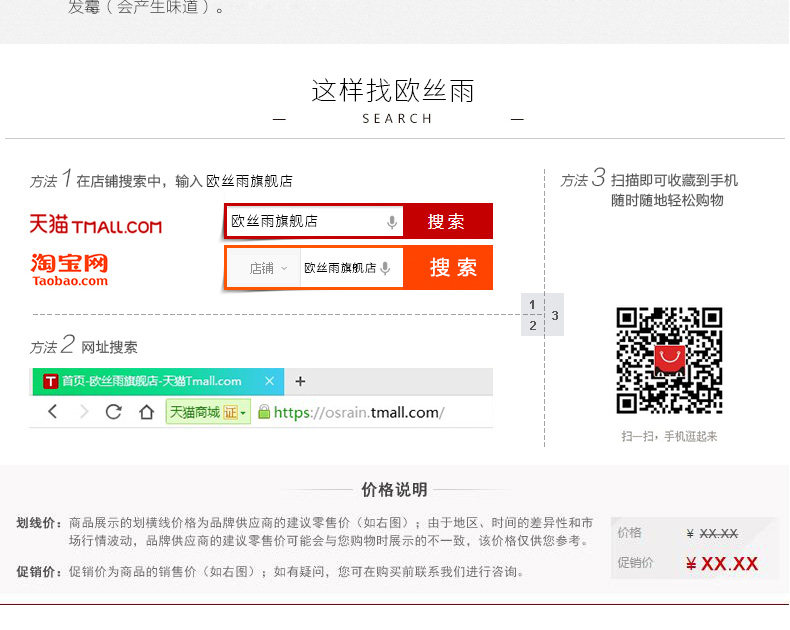The height and width of the screenshot is (630, 790).
Task: Click the 价格说明 heading
Action: pyautogui.click(x=394, y=489)
